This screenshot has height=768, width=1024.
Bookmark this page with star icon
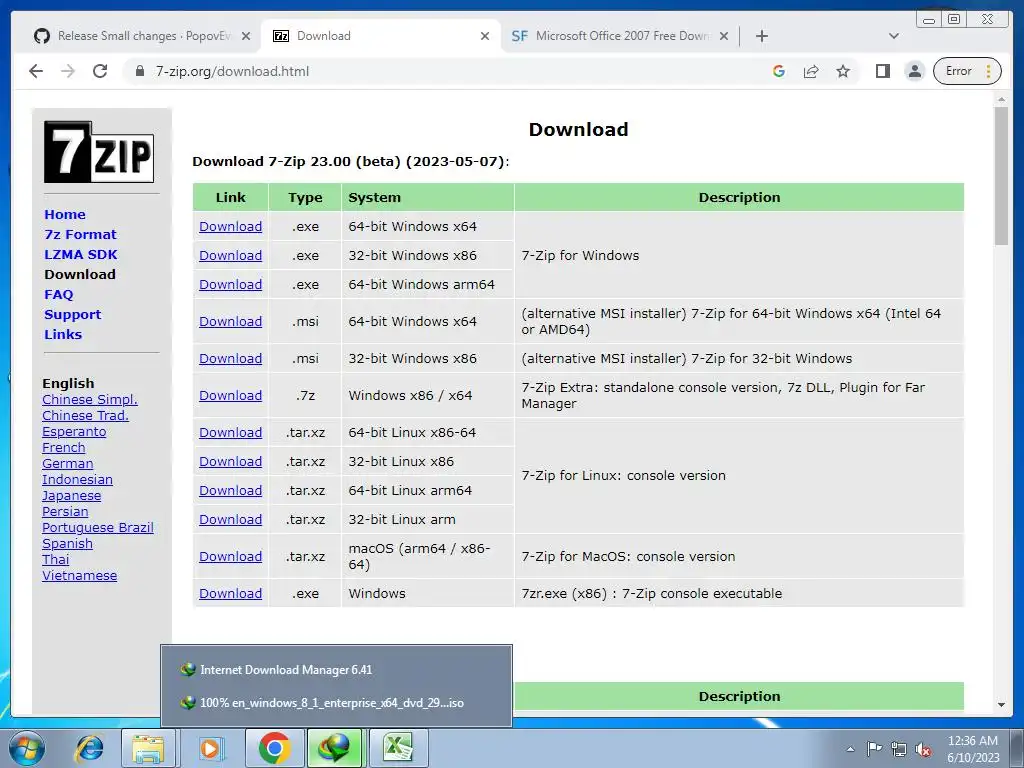click(843, 71)
